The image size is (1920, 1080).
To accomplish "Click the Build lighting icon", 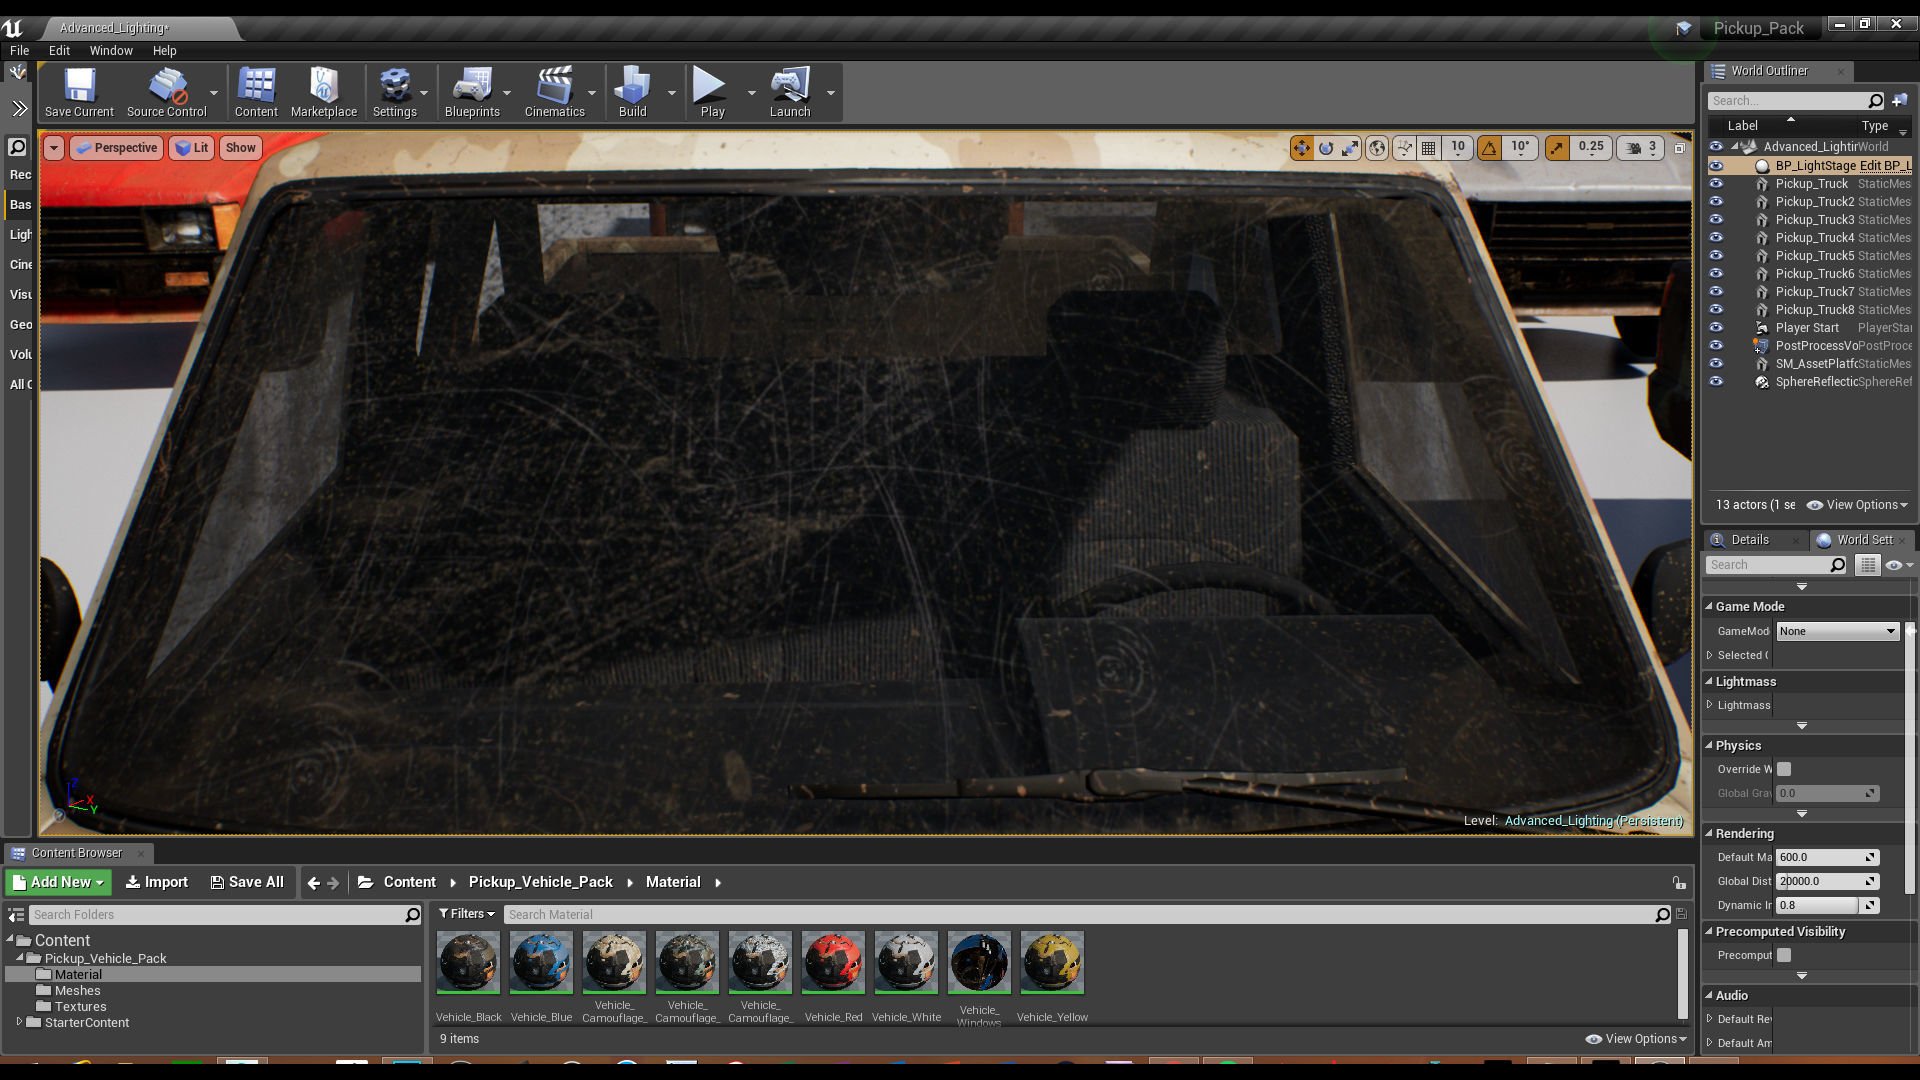I will click(x=632, y=88).
